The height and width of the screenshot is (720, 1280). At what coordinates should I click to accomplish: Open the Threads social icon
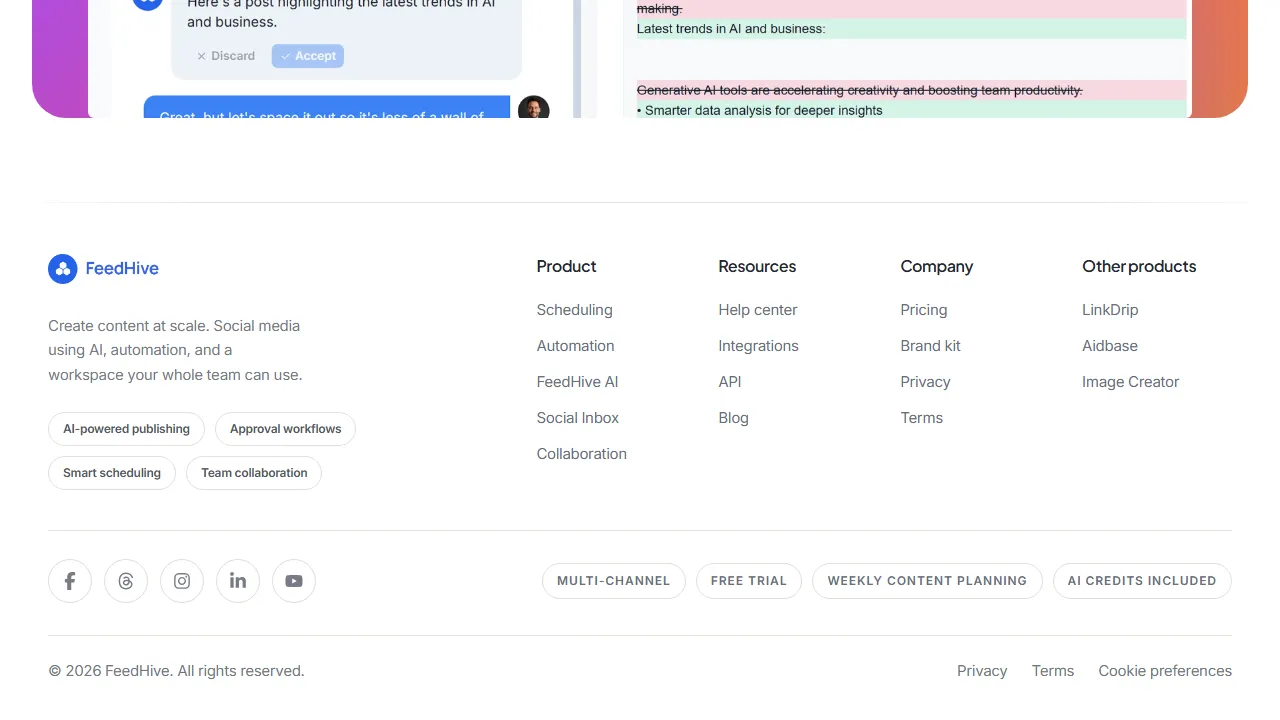pos(126,581)
